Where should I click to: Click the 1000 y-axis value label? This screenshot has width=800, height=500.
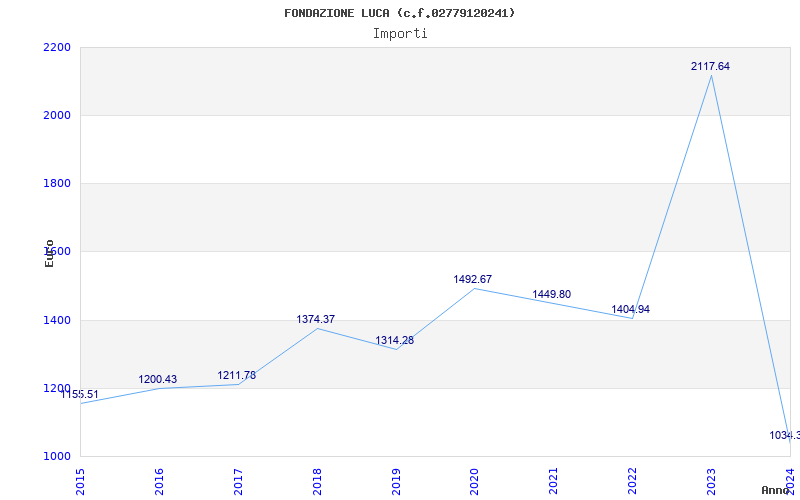coord(58,456)
